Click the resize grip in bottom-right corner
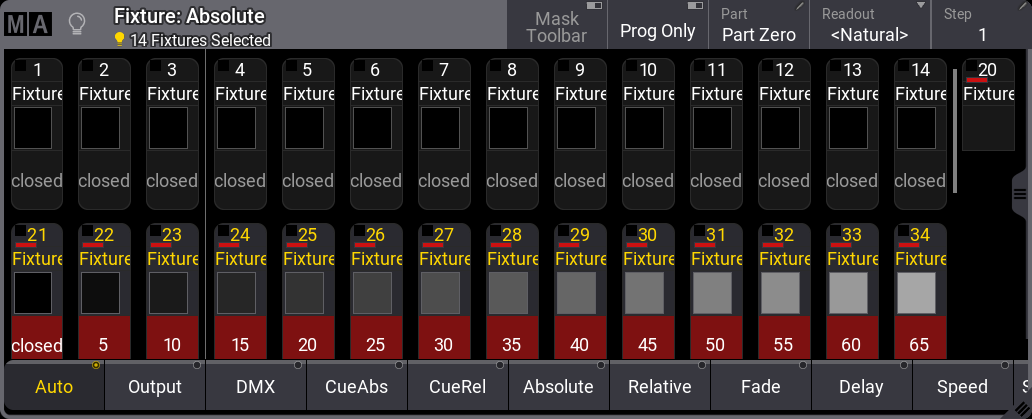Viewport: 1032px width, 419px height. pos(1021,408)
